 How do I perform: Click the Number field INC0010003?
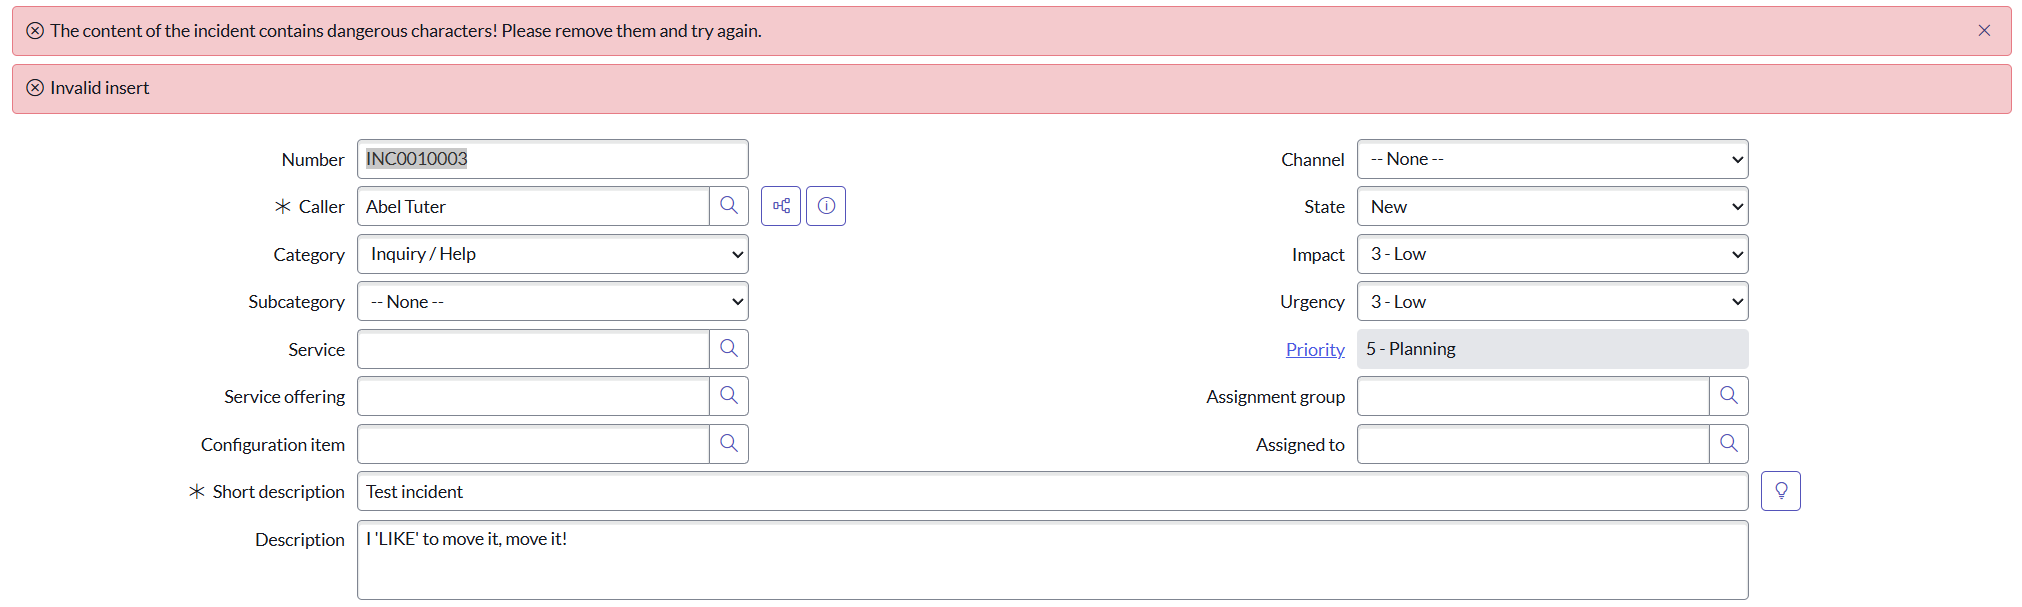point(552,159)
